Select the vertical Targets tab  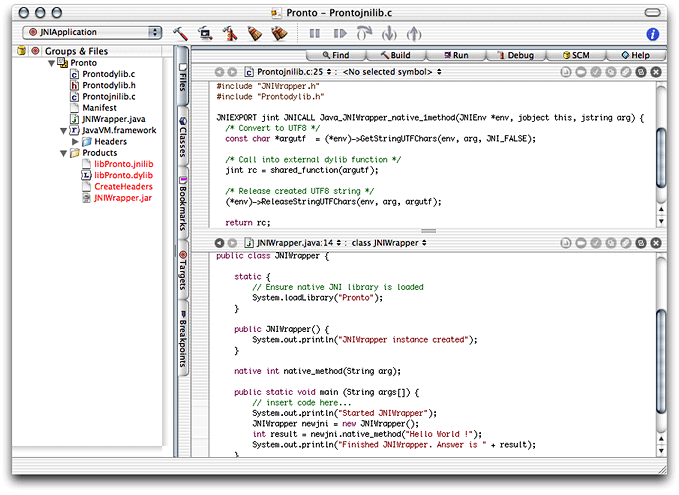point(183,271)
